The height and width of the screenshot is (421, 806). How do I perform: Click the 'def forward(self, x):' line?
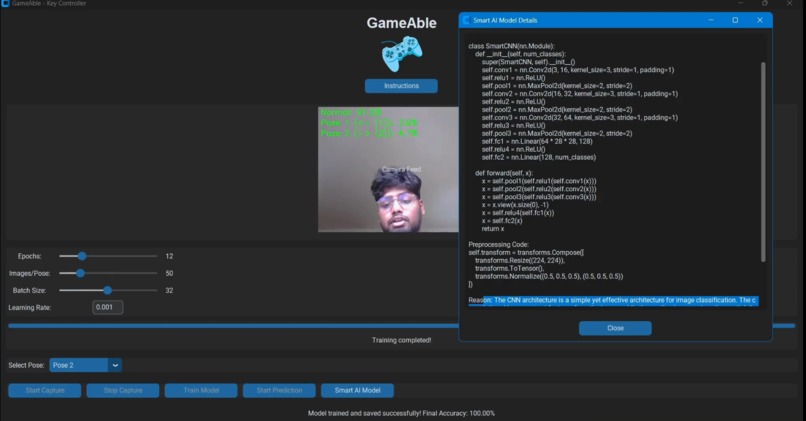click(504, 173)
